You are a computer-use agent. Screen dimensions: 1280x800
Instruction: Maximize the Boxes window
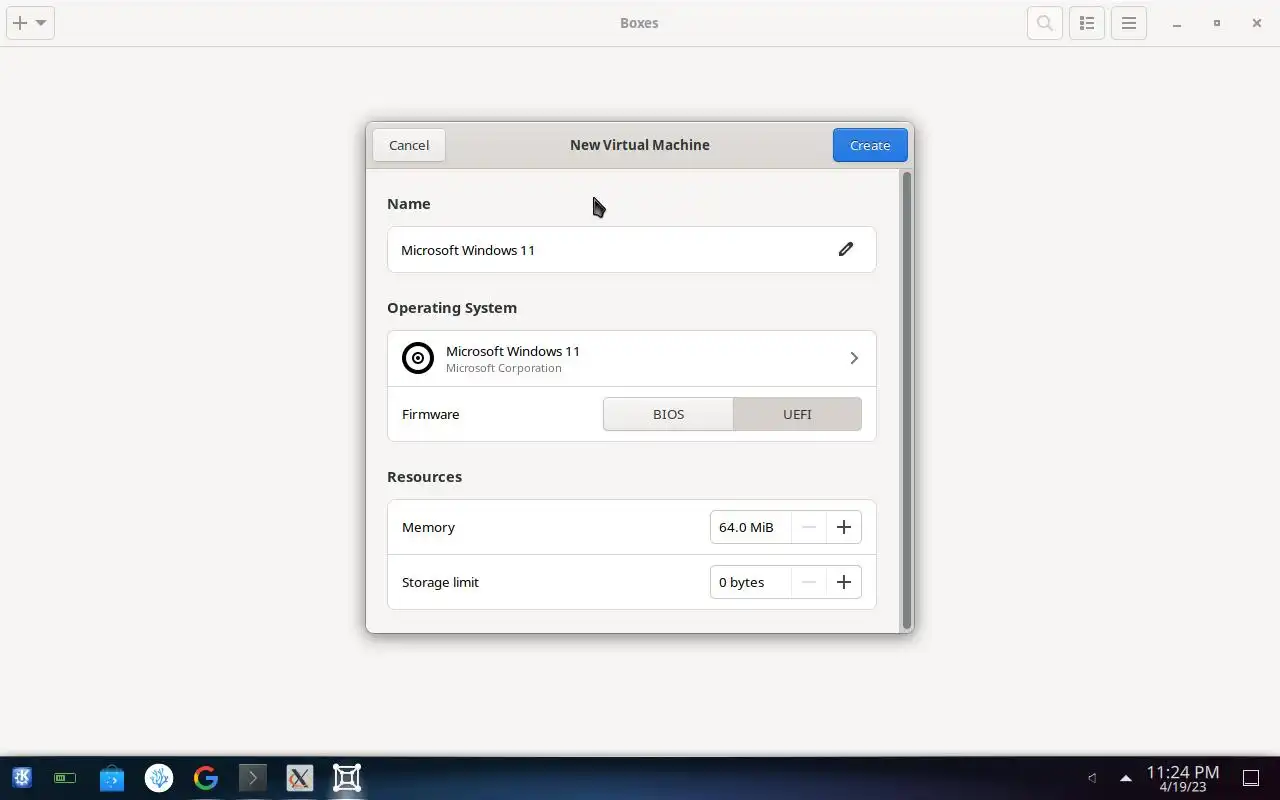tap(1217, 23)
